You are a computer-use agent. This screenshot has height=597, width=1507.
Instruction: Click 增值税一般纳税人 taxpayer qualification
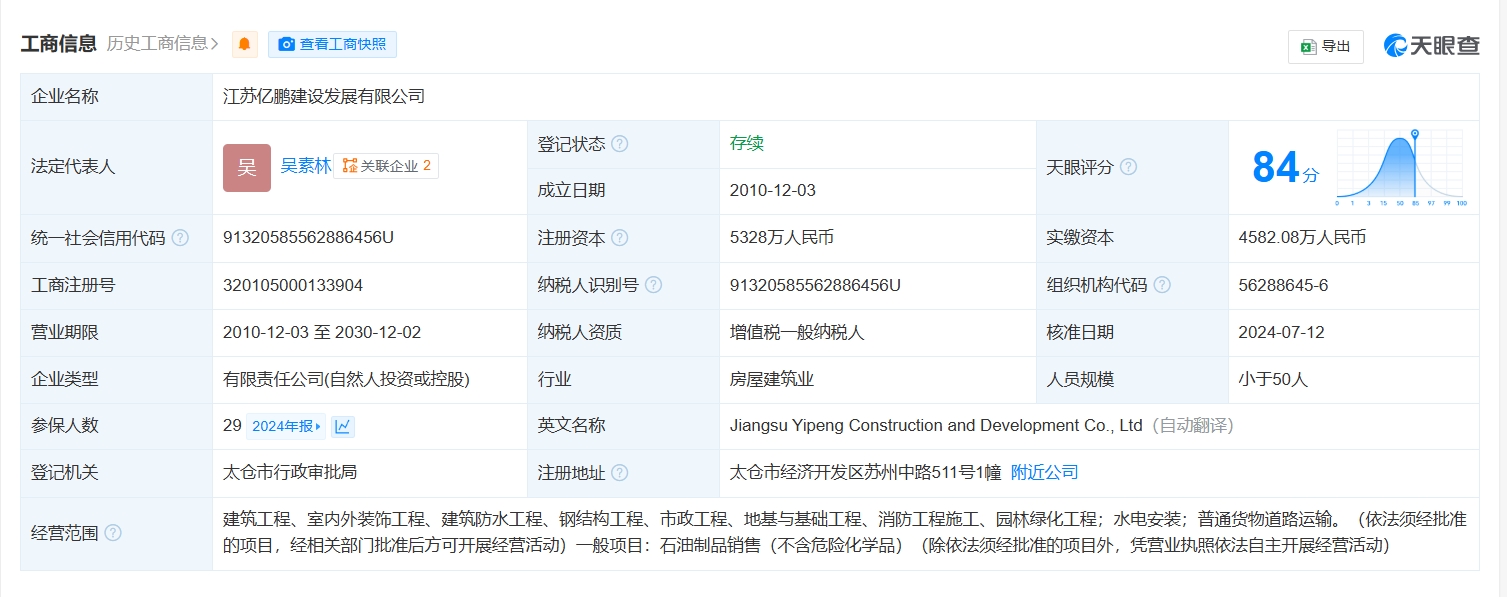(x=797, y=332)
